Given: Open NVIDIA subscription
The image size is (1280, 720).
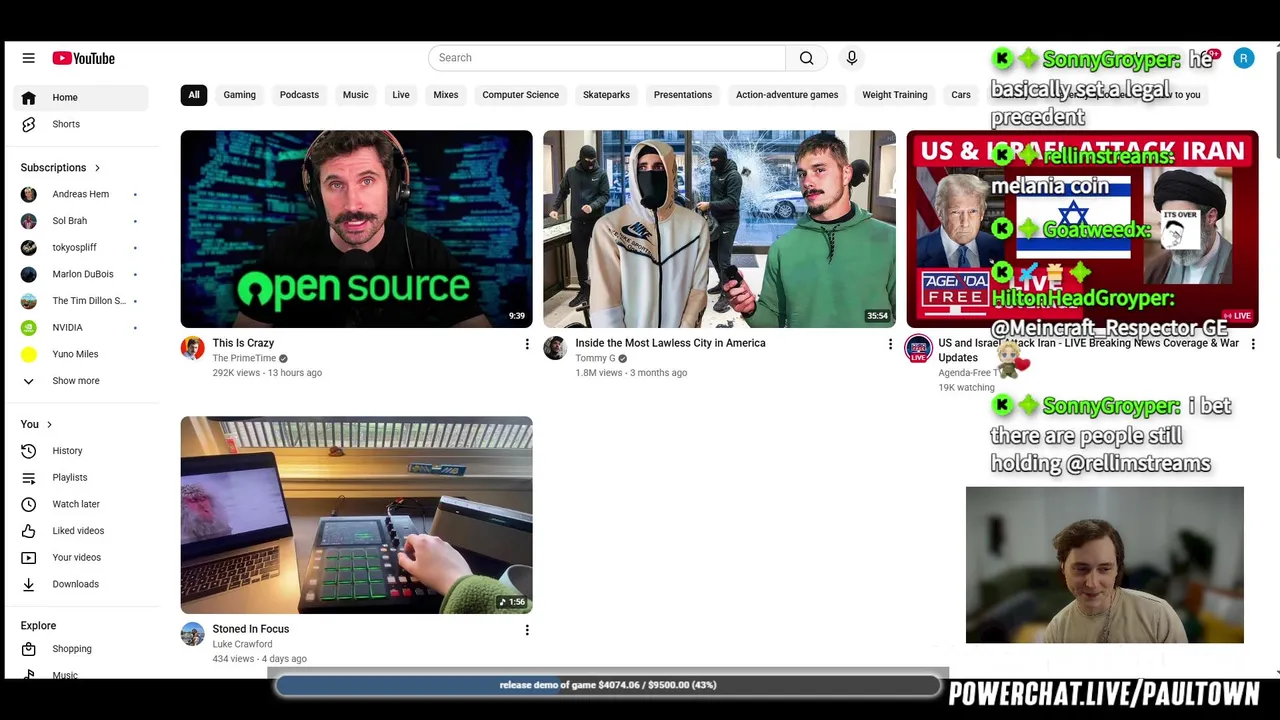Looking at the screenshot, I should click(x=82, y=327).
